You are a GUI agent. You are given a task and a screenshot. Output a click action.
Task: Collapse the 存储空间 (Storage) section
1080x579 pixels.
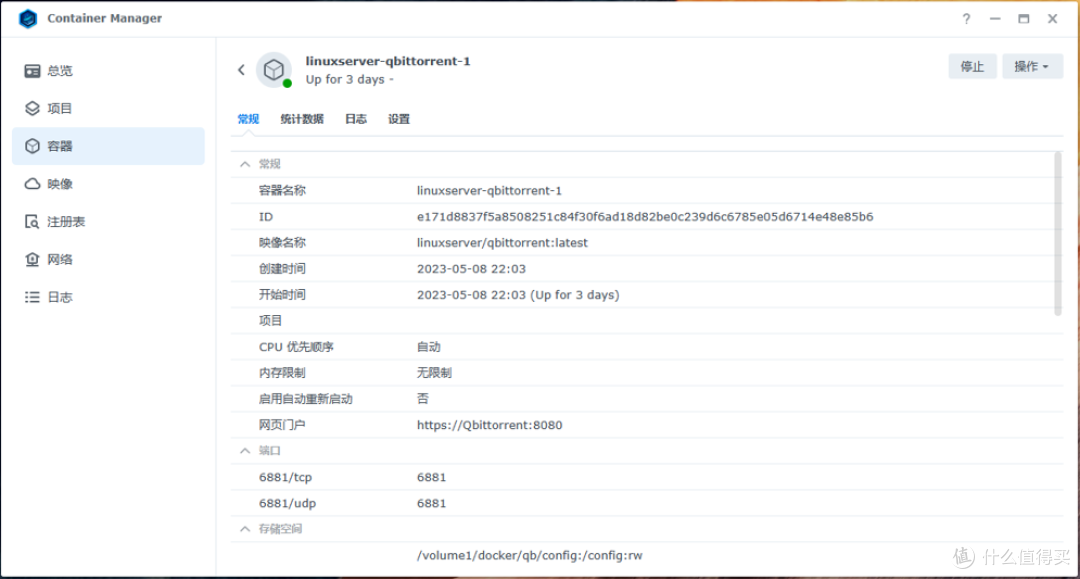click(x=245, y=529)
